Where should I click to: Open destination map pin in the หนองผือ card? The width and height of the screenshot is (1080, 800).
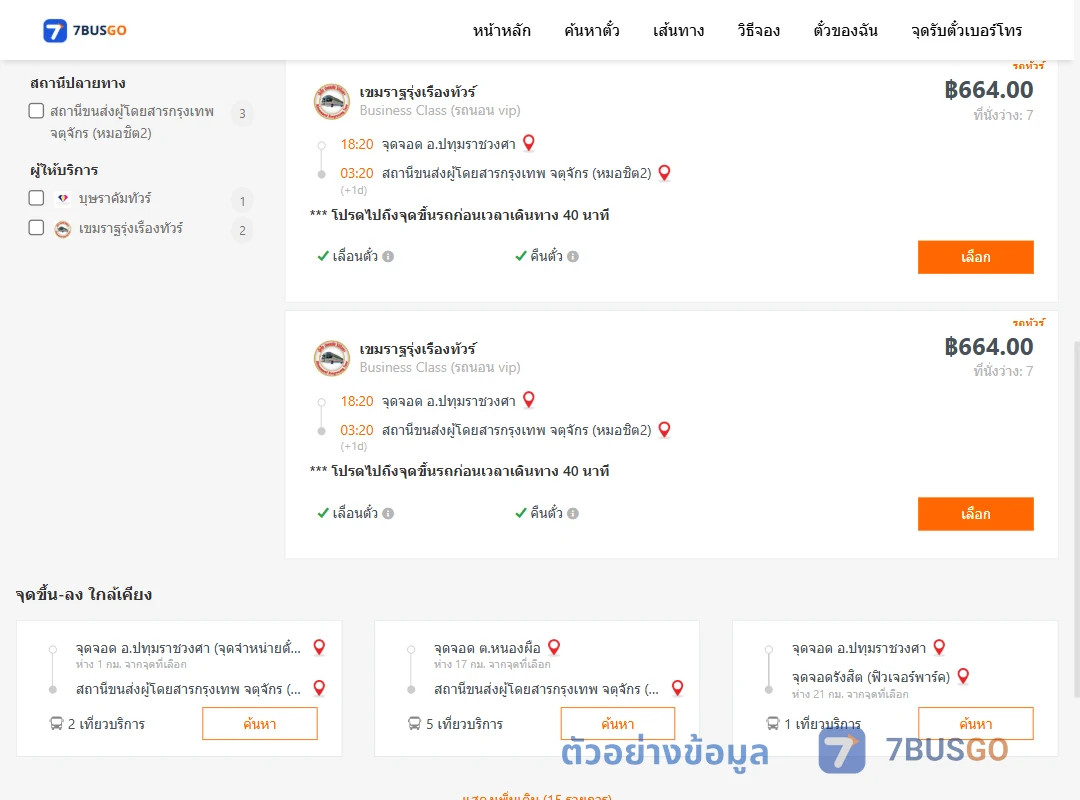(678, 688)
